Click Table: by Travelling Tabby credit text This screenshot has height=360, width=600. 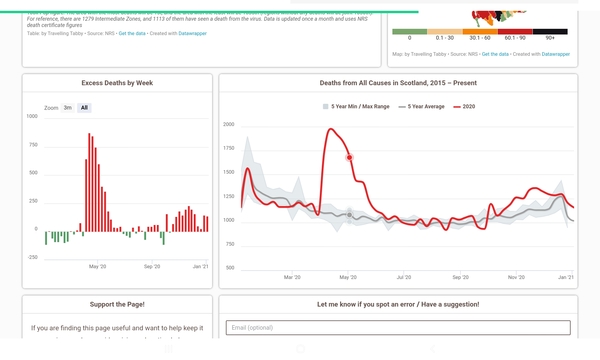click(55, 33)
